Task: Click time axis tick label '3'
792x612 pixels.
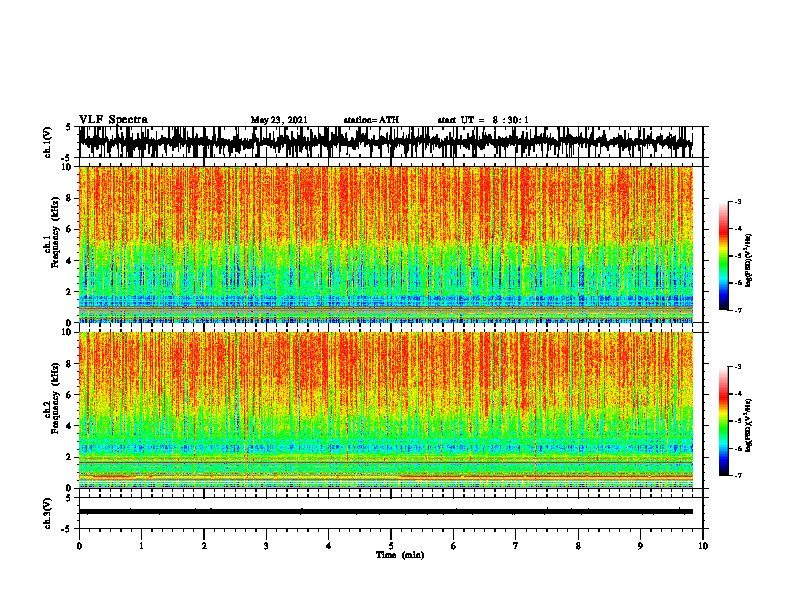Action: (x=266, y=546)
